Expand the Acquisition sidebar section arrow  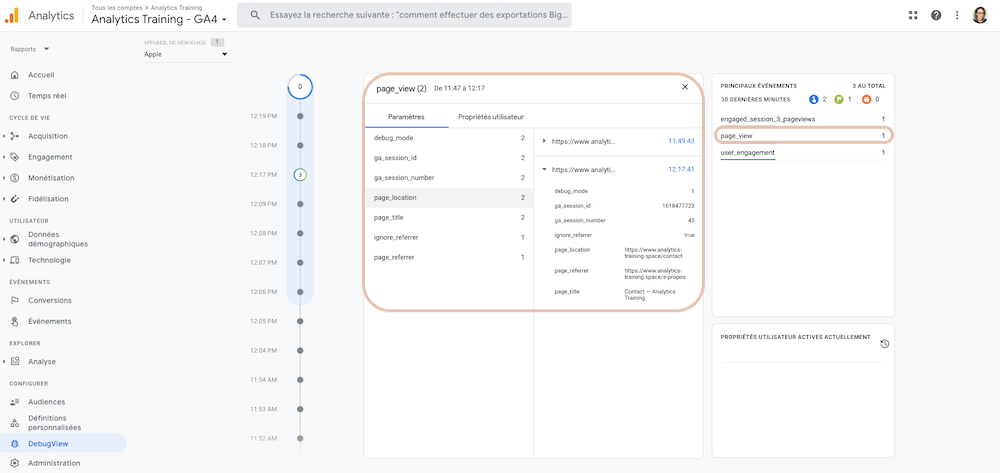pyautogui.click(x=4, y=136)
